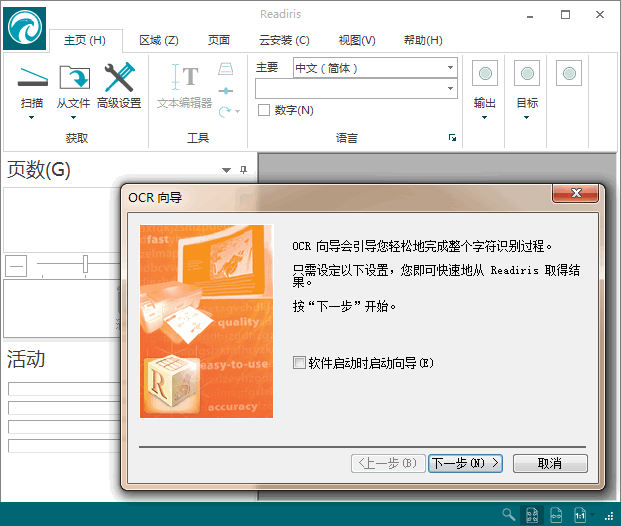Click the third round ribbon icon

coord(569,73)
